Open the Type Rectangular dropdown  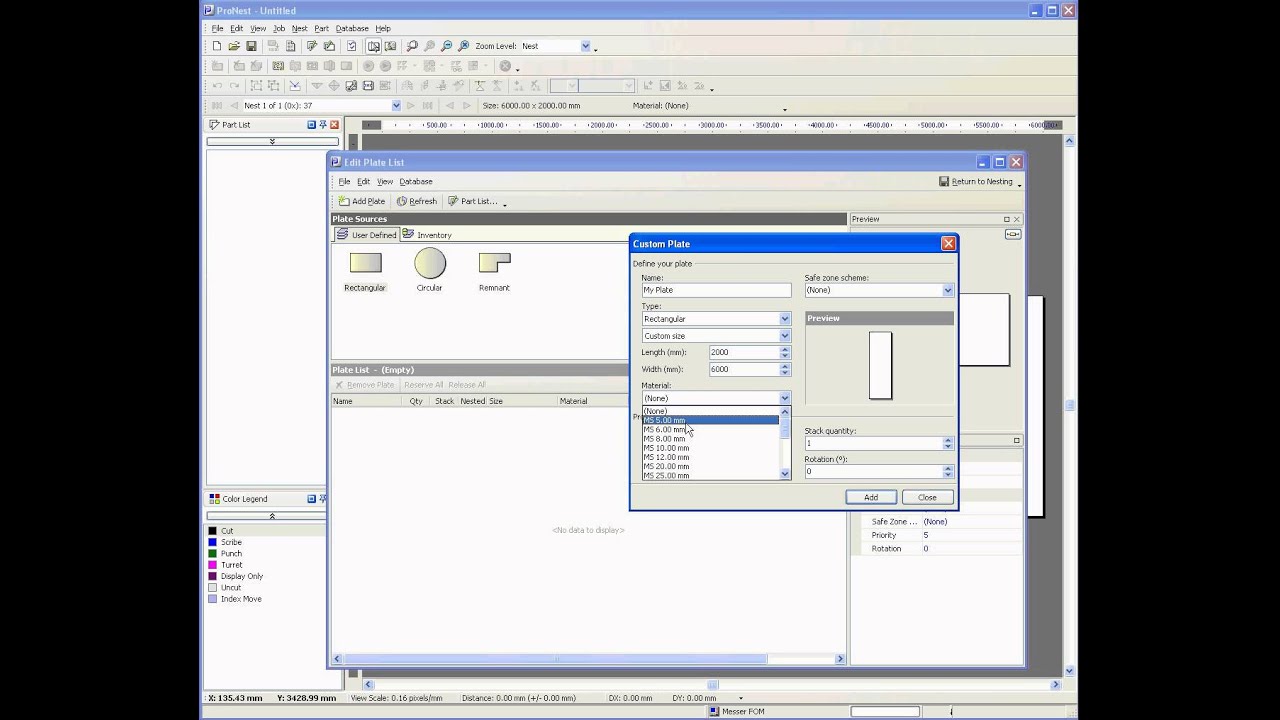785,319
